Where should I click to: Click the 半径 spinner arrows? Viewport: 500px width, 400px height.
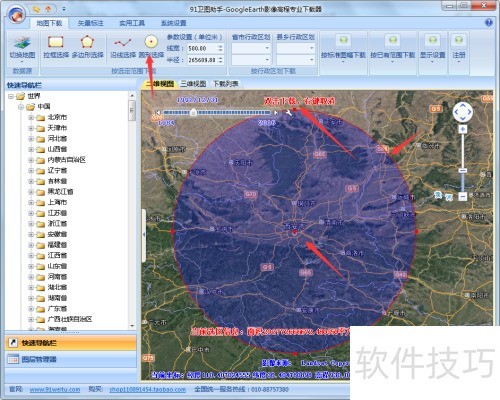point(220,60)
